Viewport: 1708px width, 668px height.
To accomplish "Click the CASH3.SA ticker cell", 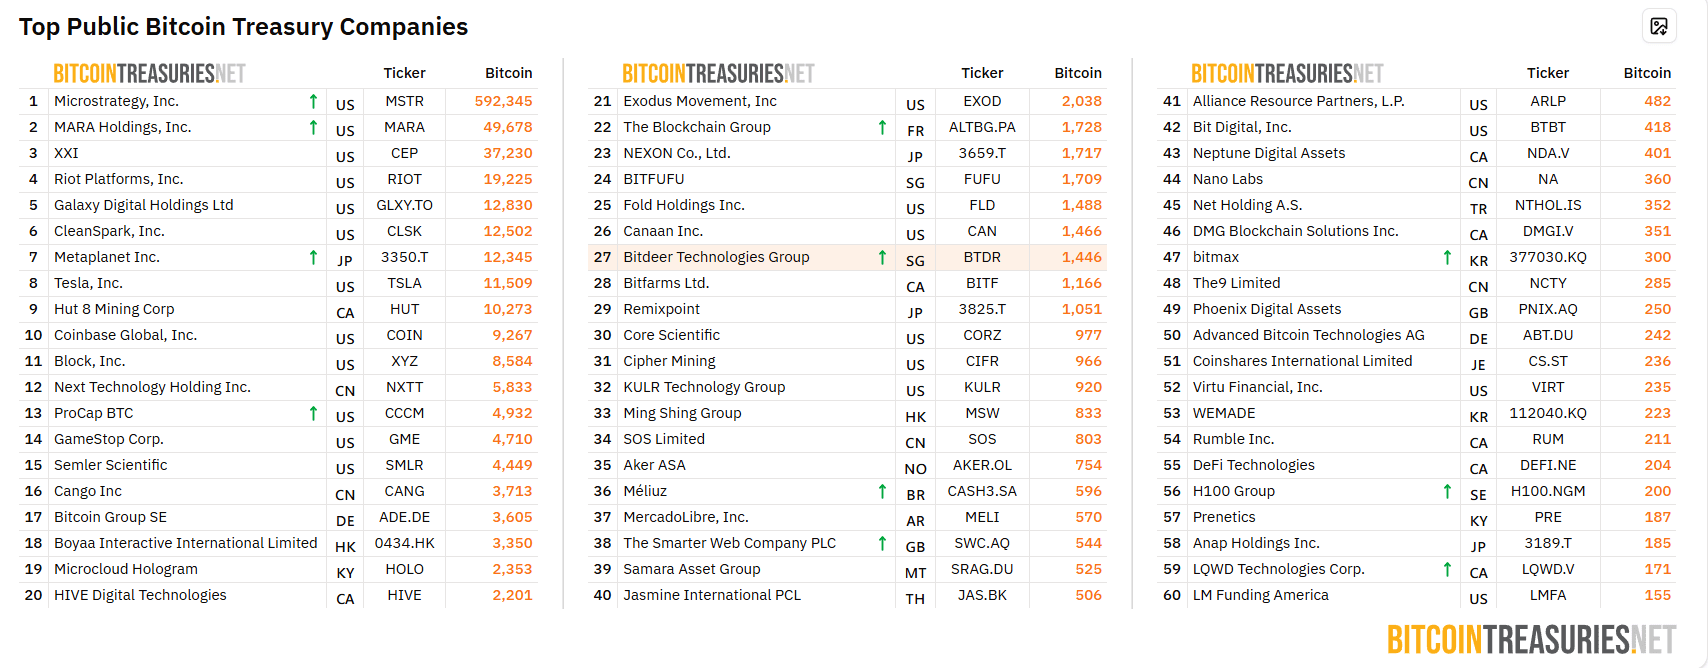I will point(982,491).
